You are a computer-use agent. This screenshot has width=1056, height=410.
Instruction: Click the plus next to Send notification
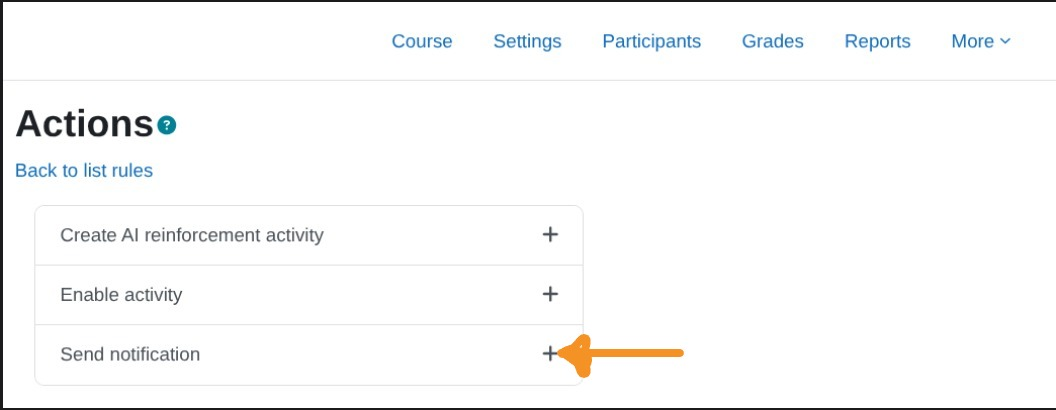549,353
